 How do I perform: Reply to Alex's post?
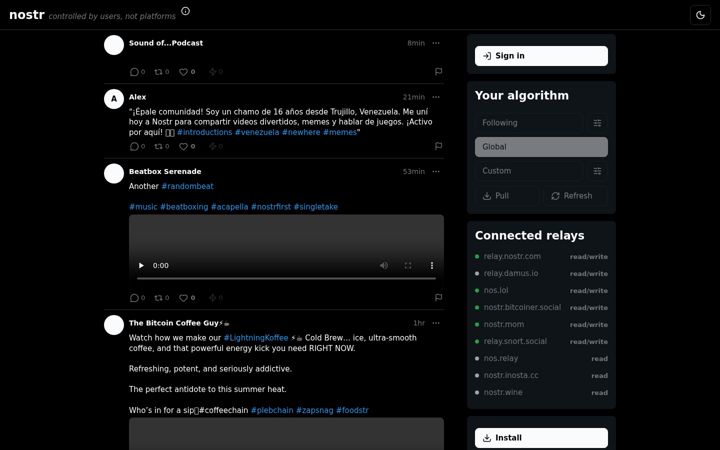[x=137, y=146]
